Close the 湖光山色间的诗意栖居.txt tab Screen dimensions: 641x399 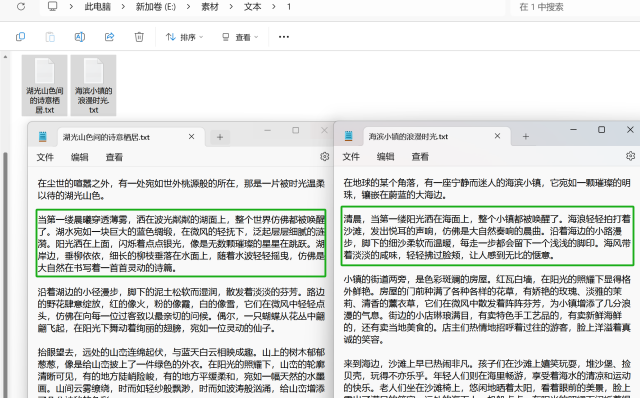(191, 137)
